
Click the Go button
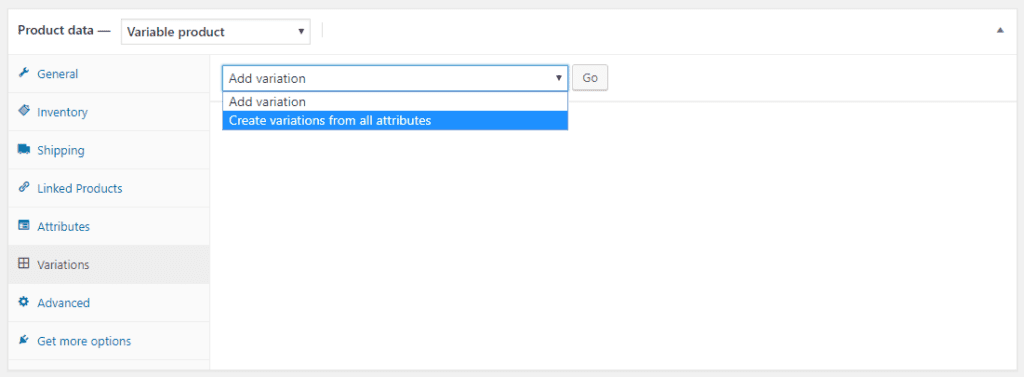pos(590,78)
